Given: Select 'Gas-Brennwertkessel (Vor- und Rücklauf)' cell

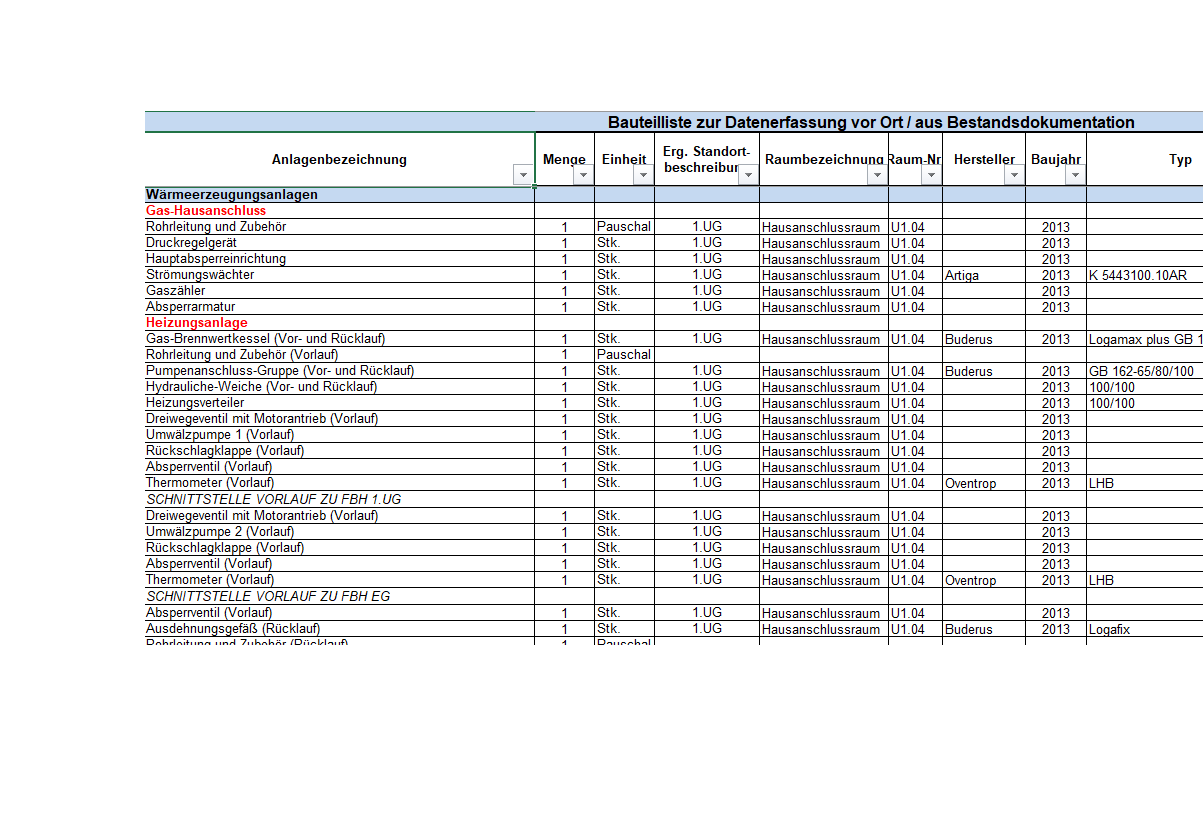Looking at the screenshot, I should coord(340,339).
